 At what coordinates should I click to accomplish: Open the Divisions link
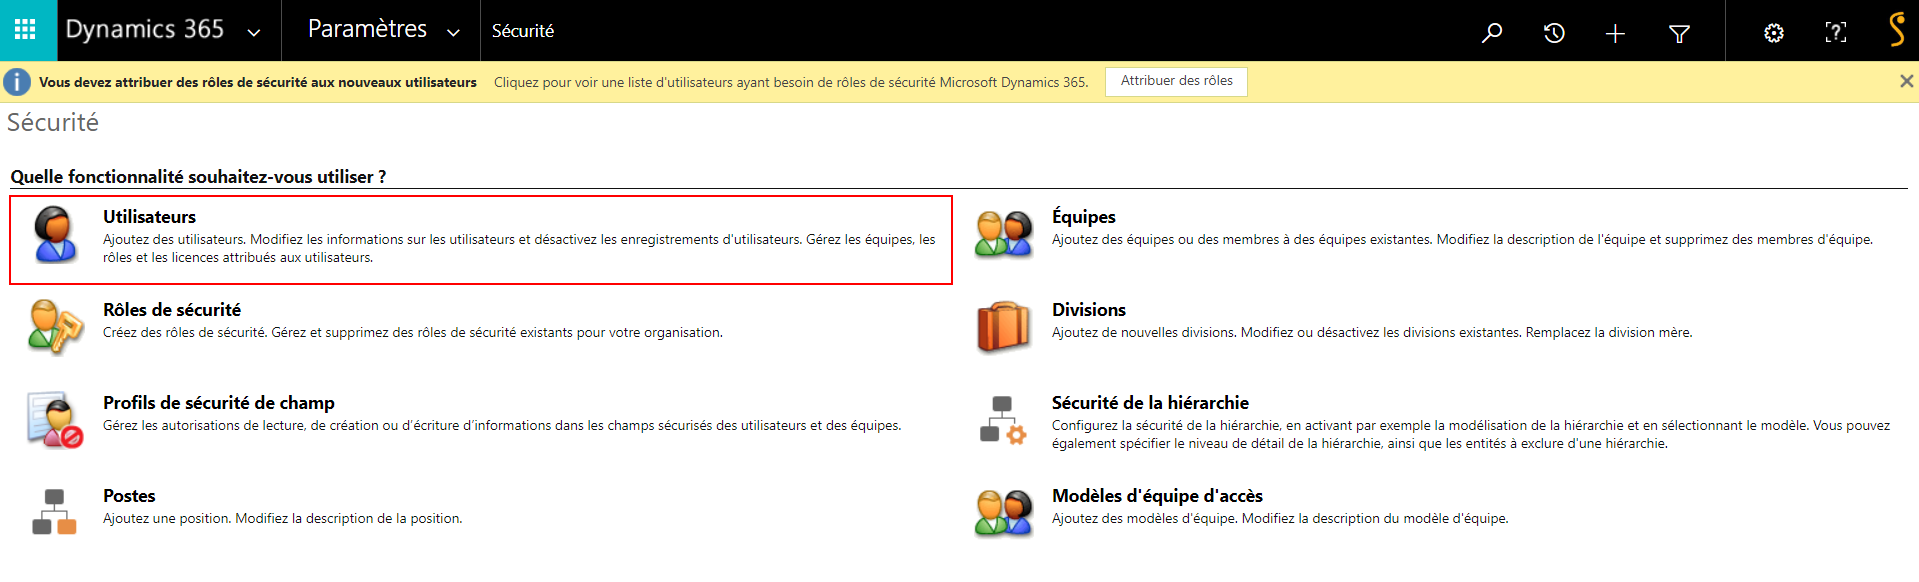1088,310
